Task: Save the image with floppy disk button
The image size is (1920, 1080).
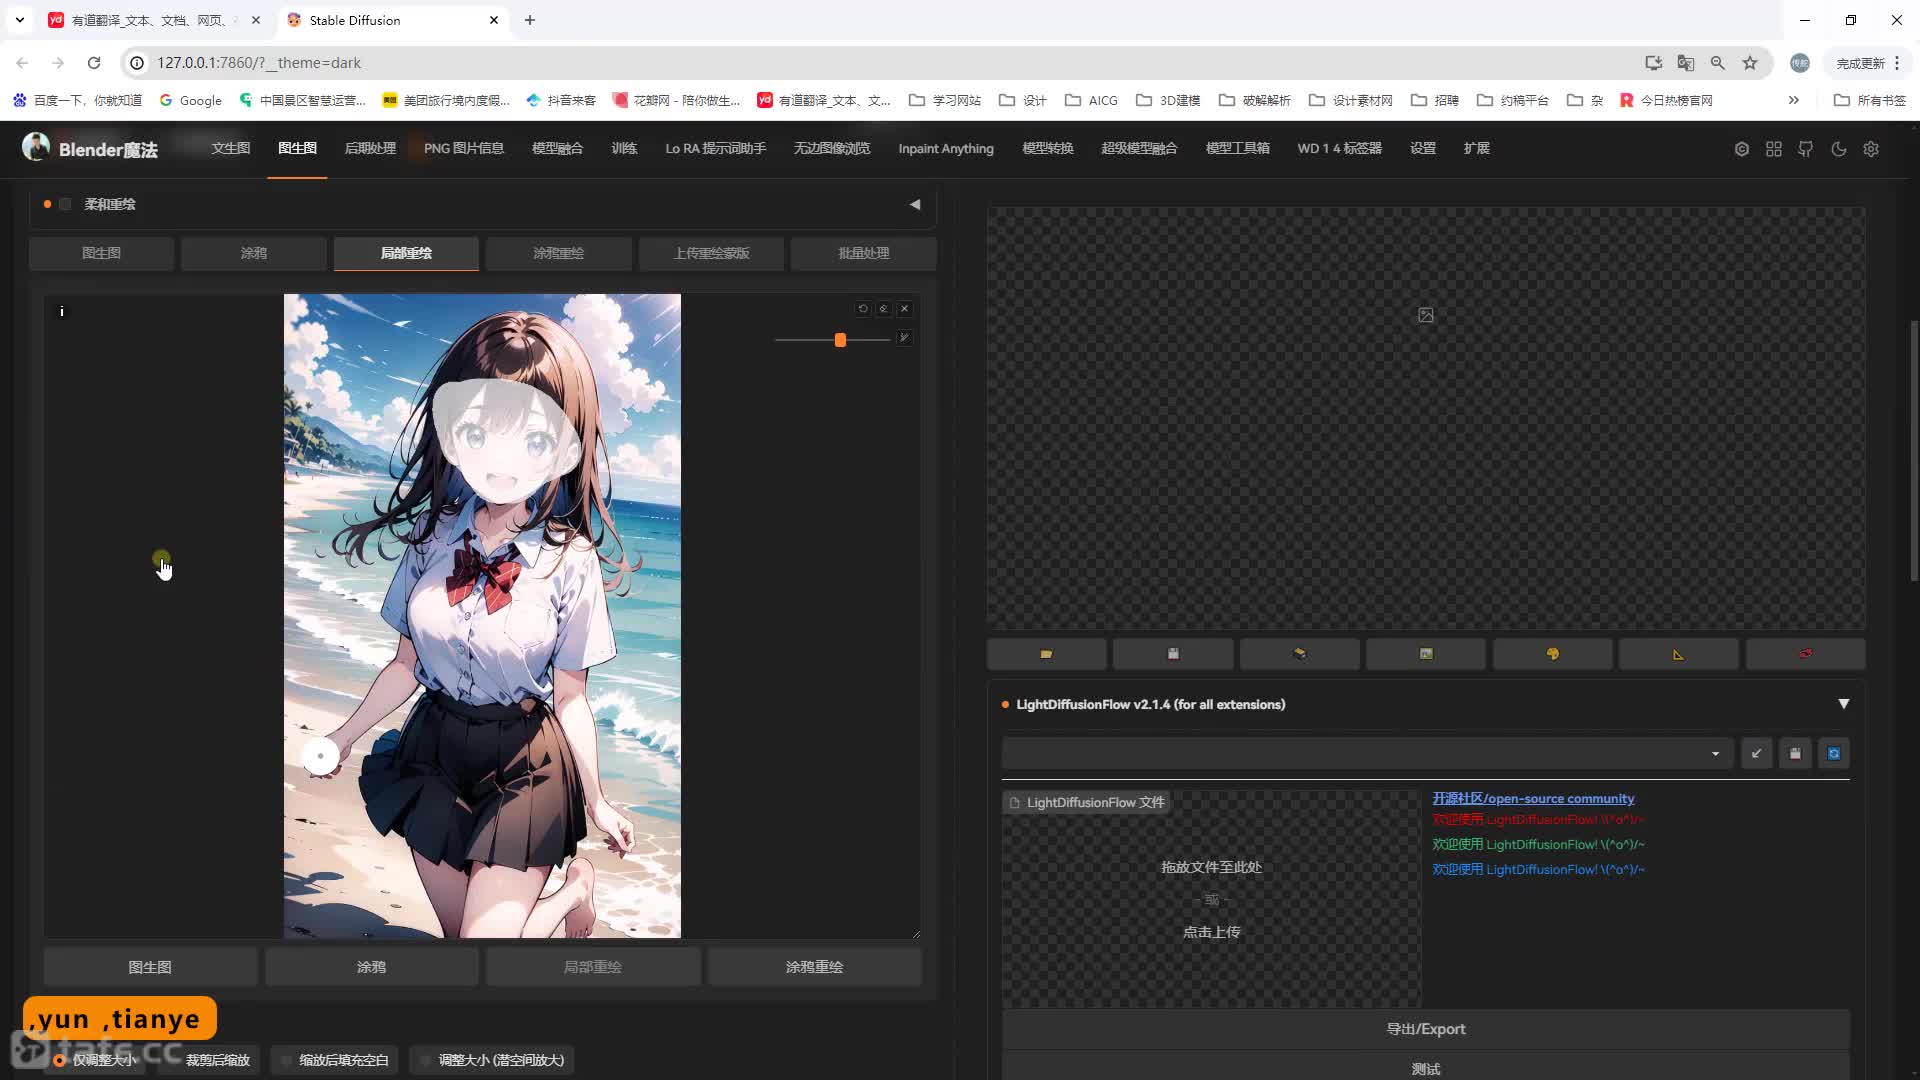Action: (1173, 654)
